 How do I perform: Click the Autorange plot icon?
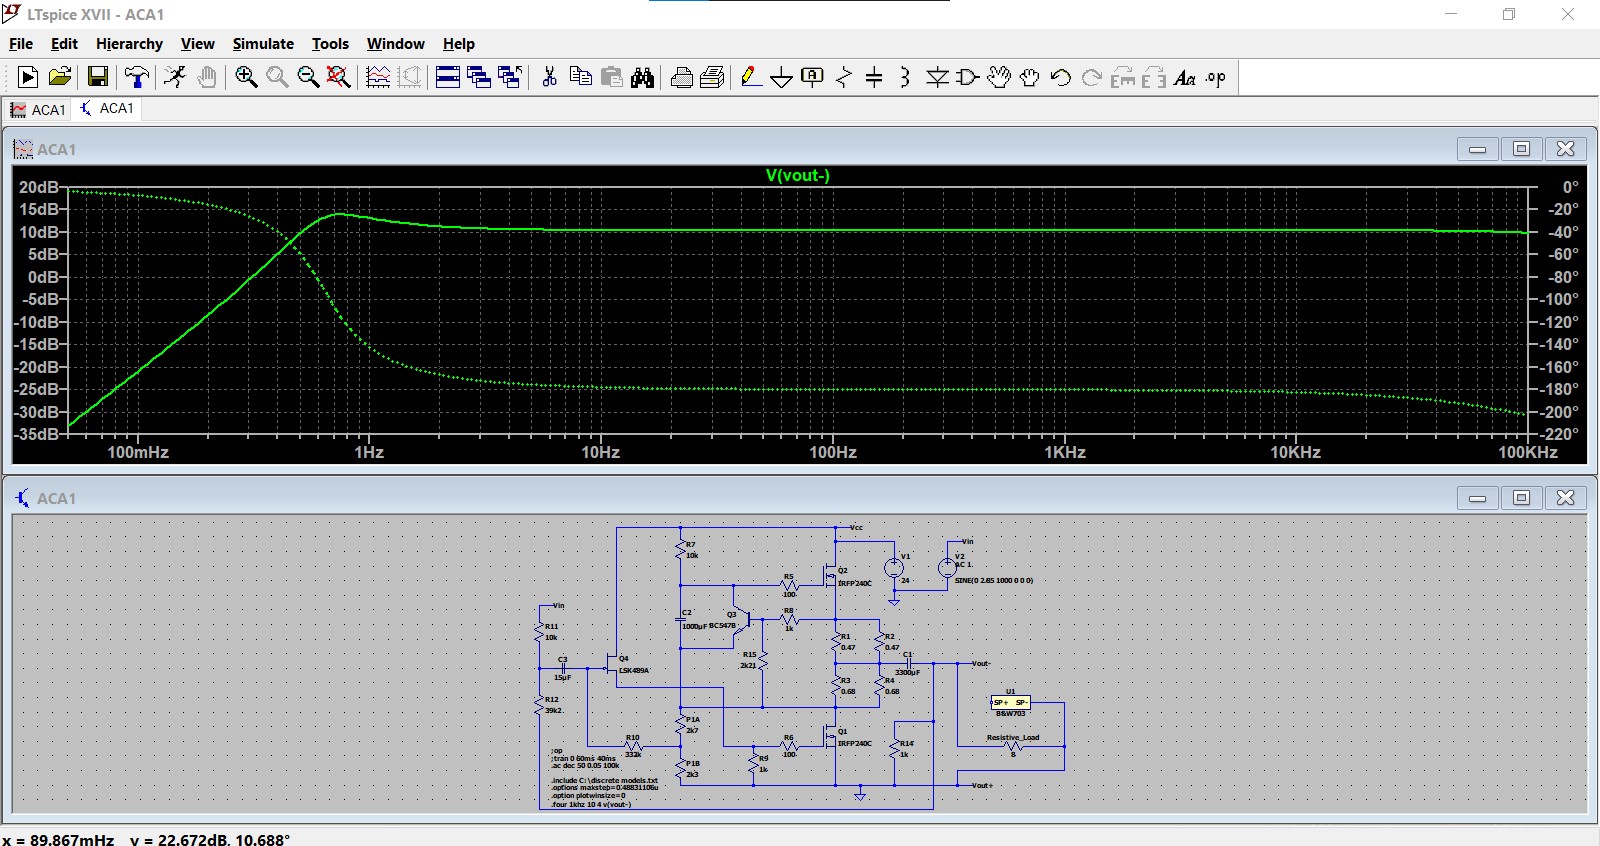click(378, 77)
